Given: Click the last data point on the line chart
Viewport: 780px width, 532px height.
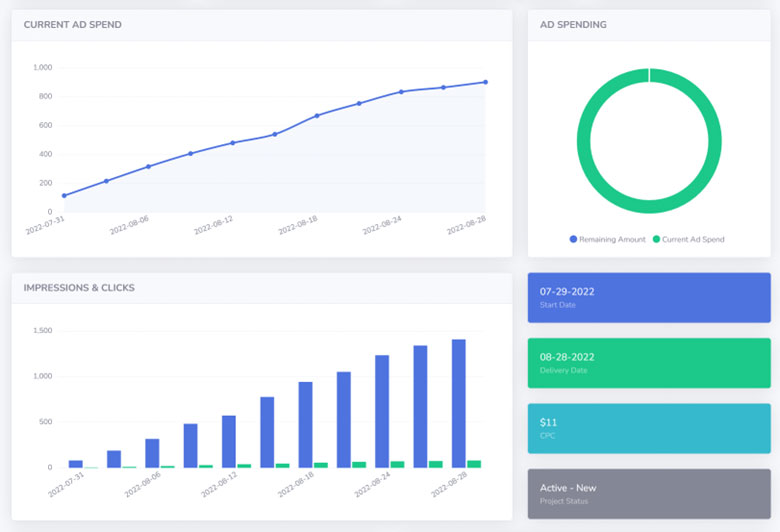Looking at the screenshot, I should [x=486, y=82].
